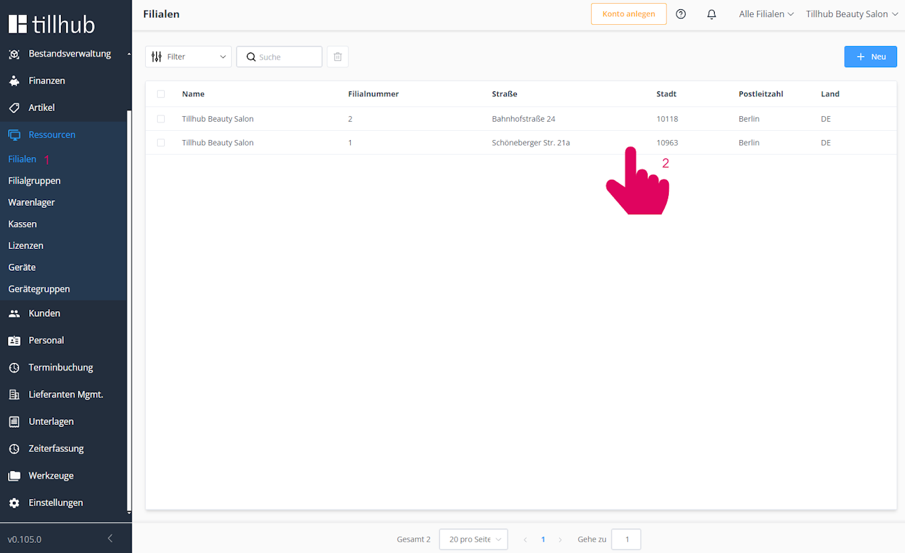Open the Filter dropdown

pos(188,57)
